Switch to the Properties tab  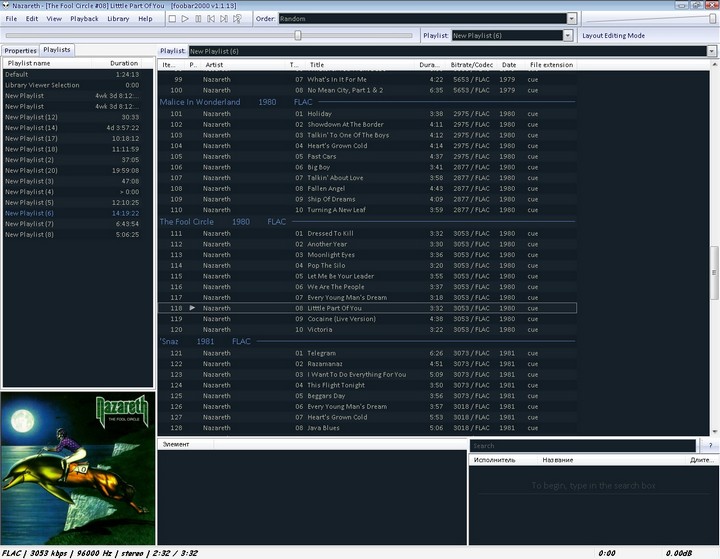(x=20, y=50)
